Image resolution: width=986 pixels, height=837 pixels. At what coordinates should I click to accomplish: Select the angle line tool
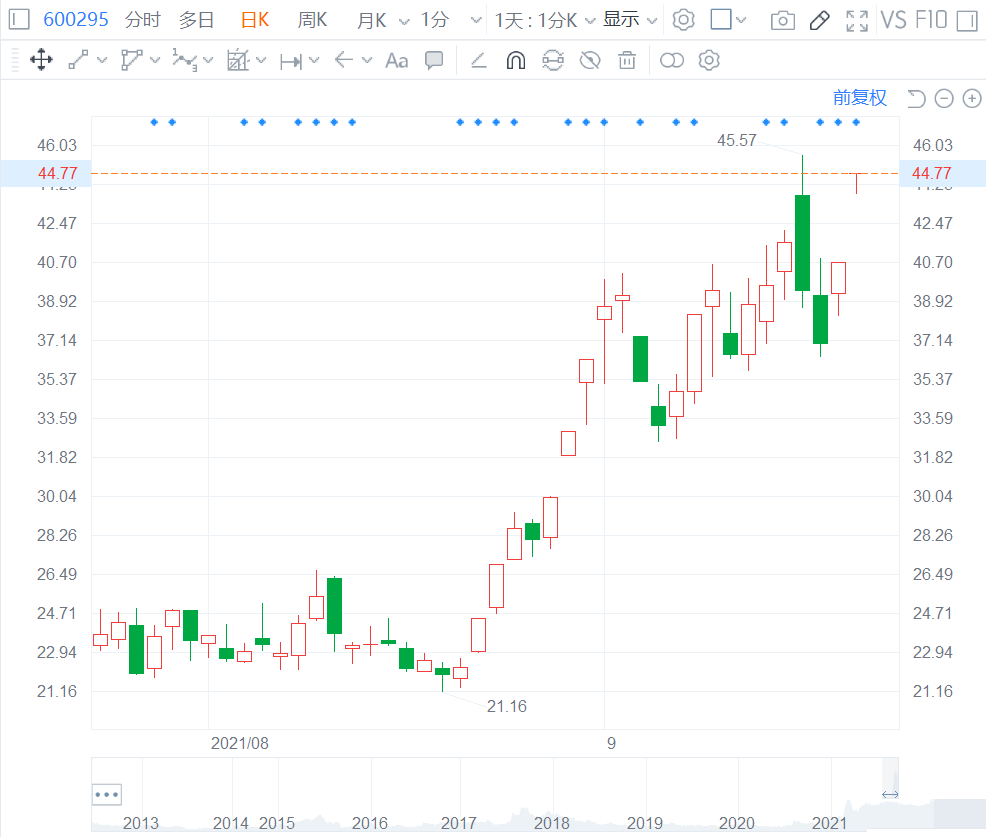tap(479, 60)
